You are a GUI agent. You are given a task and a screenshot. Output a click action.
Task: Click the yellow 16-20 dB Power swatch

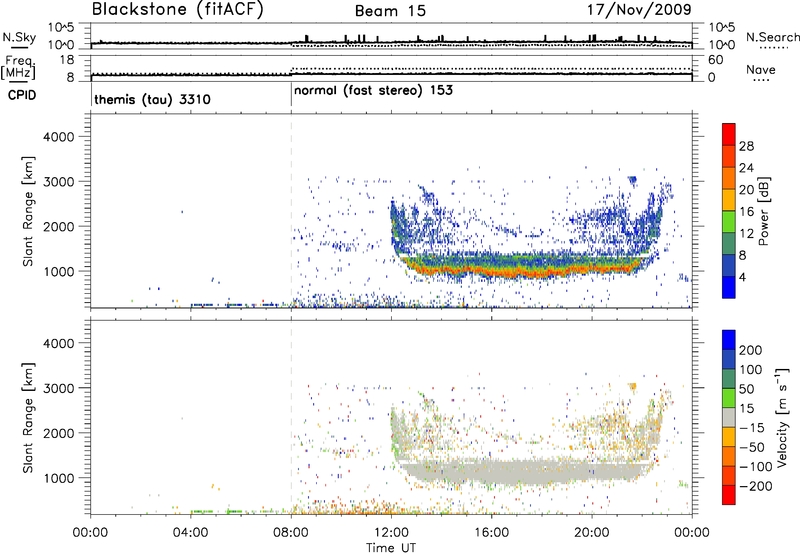729,200
